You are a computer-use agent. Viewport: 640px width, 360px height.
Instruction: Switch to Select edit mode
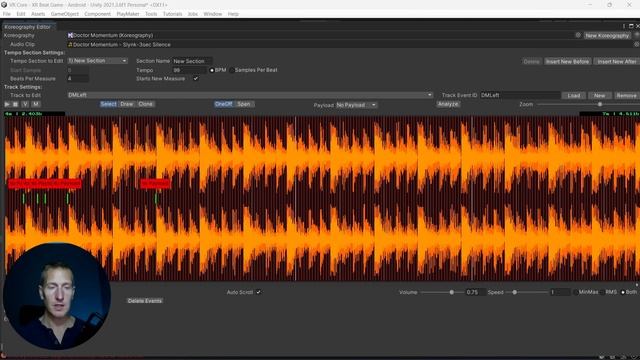tap(108, 104)
